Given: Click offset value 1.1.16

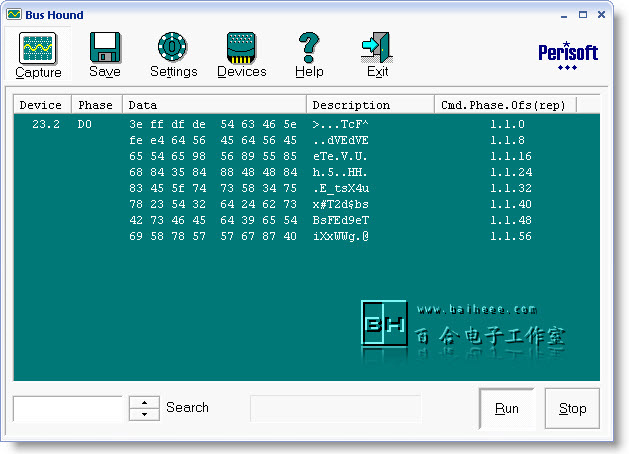Looking at the screenshot, I should click(511, 156).
